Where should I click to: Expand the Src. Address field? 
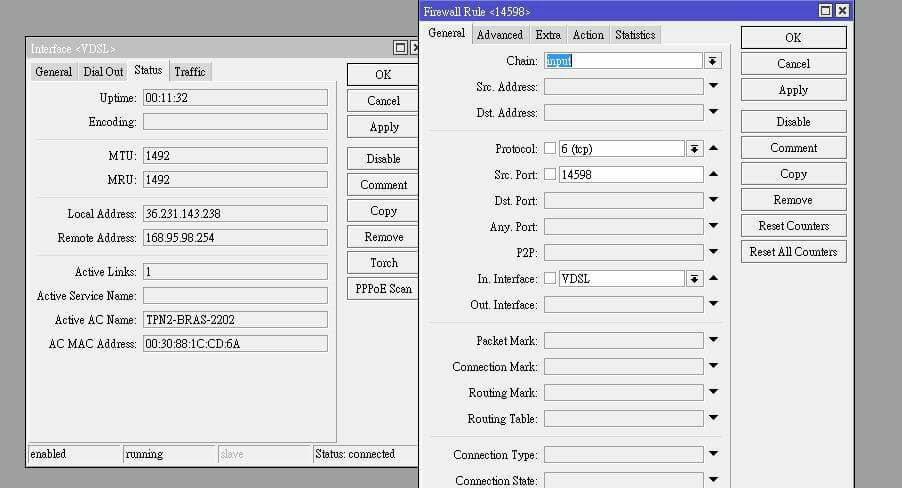coord(714,87)
